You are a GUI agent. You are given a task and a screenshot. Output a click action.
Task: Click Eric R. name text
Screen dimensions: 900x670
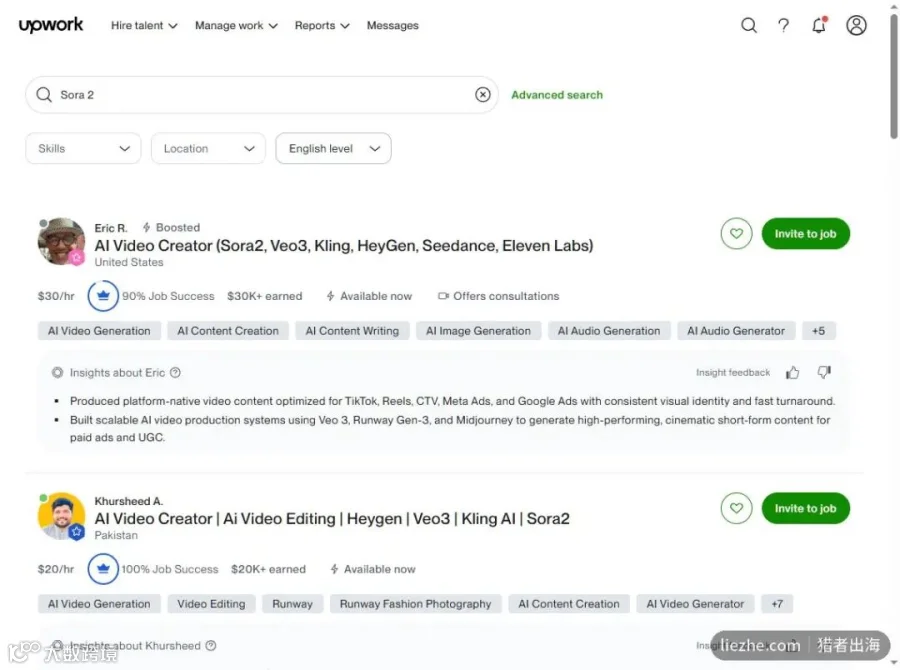point(111,228)
